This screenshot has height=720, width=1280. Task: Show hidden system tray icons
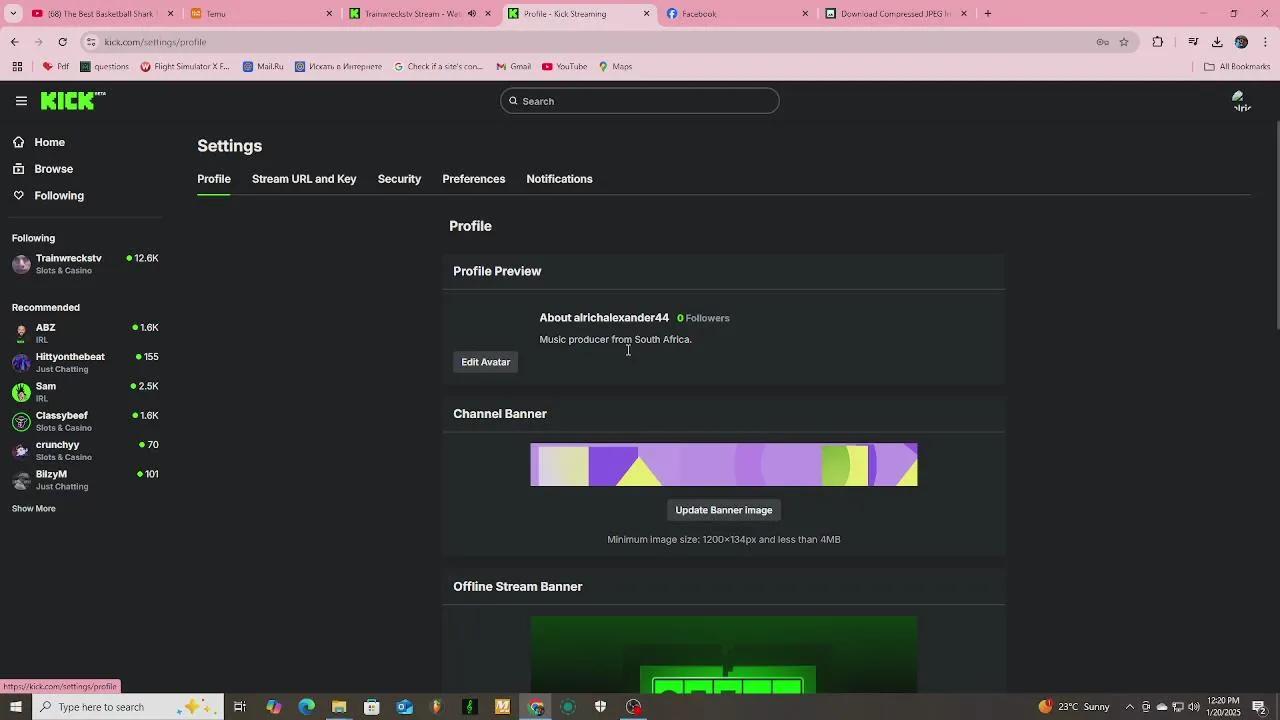click(1130, 707)
